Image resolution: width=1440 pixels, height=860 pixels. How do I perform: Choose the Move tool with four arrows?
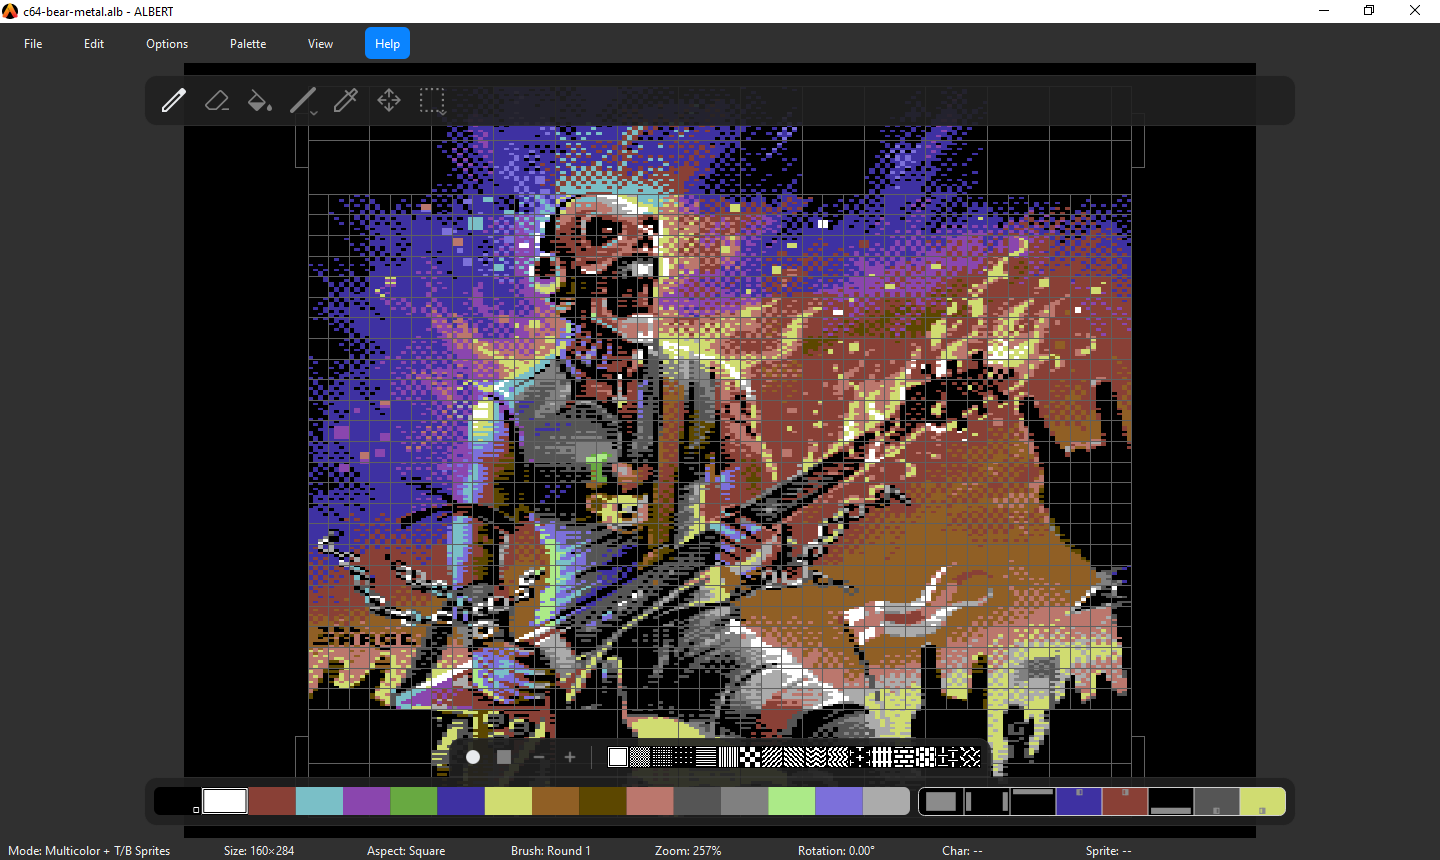tap(389, 100)
